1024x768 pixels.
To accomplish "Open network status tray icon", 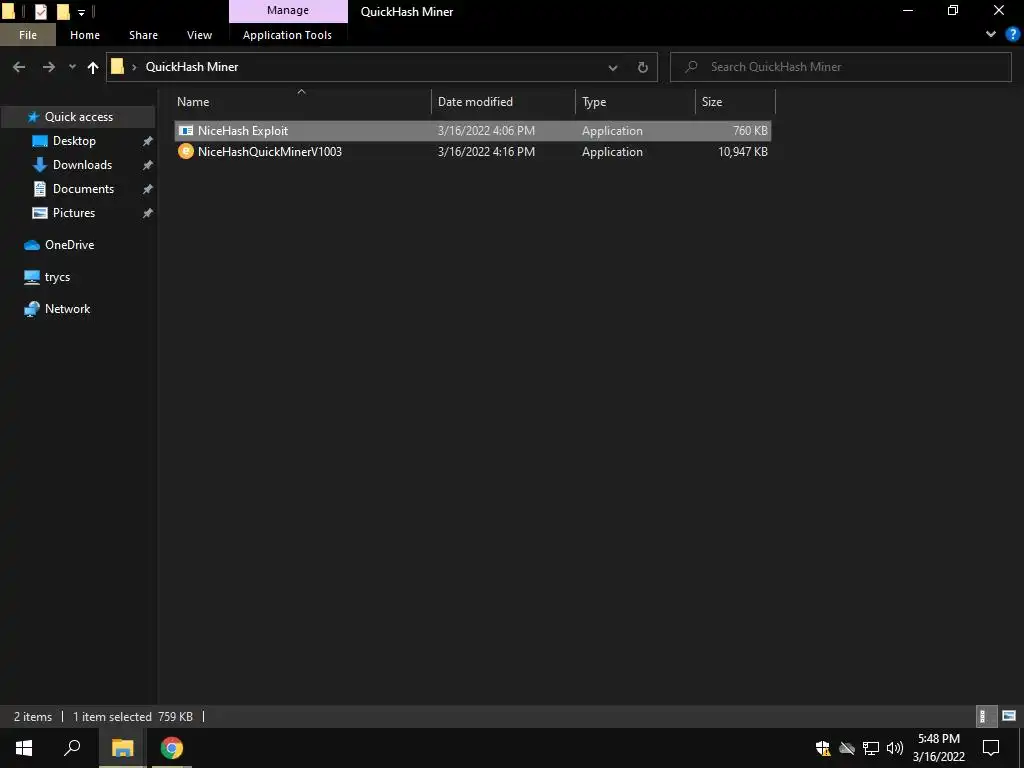I will [871, 748].
